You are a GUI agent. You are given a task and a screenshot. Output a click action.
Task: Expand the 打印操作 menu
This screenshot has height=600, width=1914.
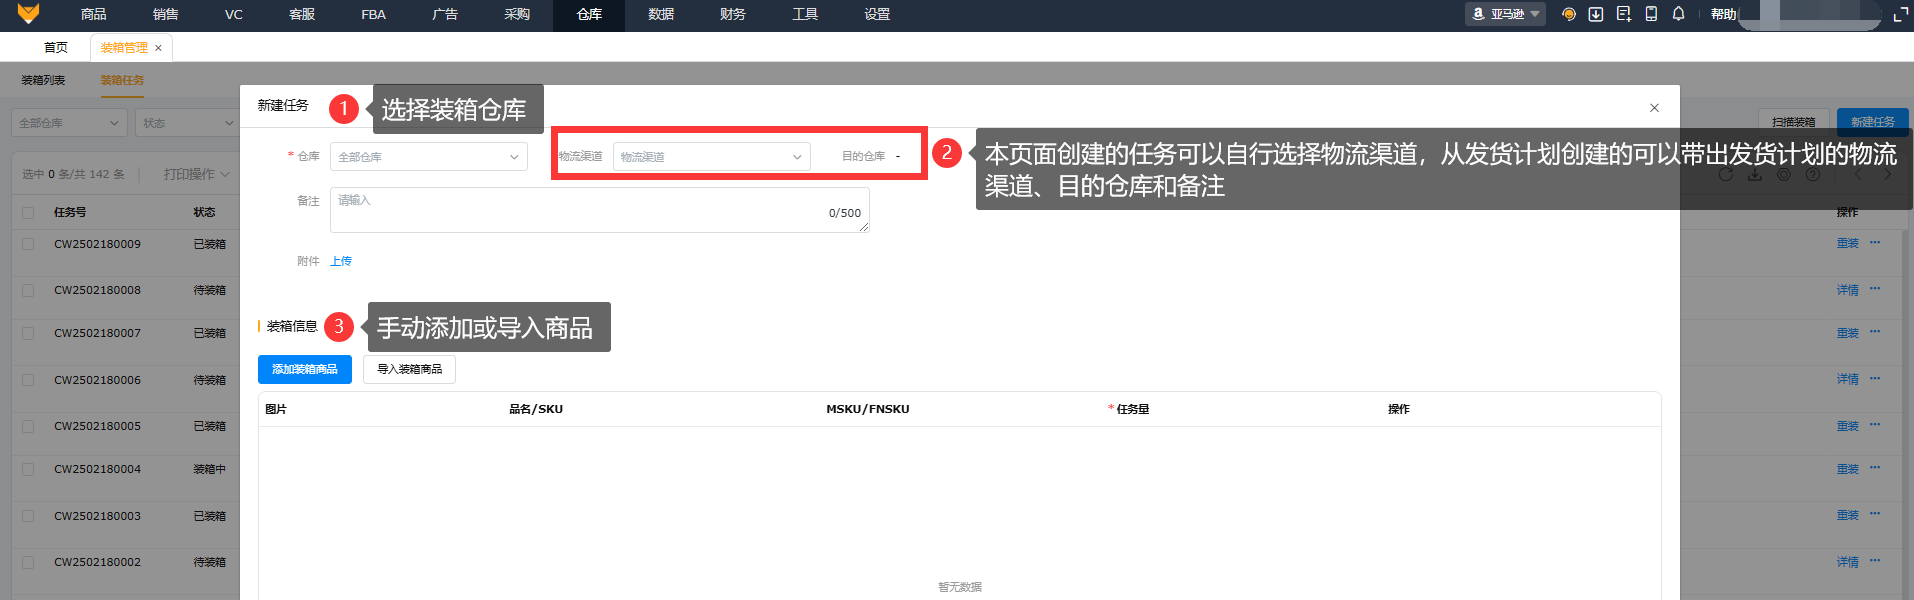(x=196, y=174)
